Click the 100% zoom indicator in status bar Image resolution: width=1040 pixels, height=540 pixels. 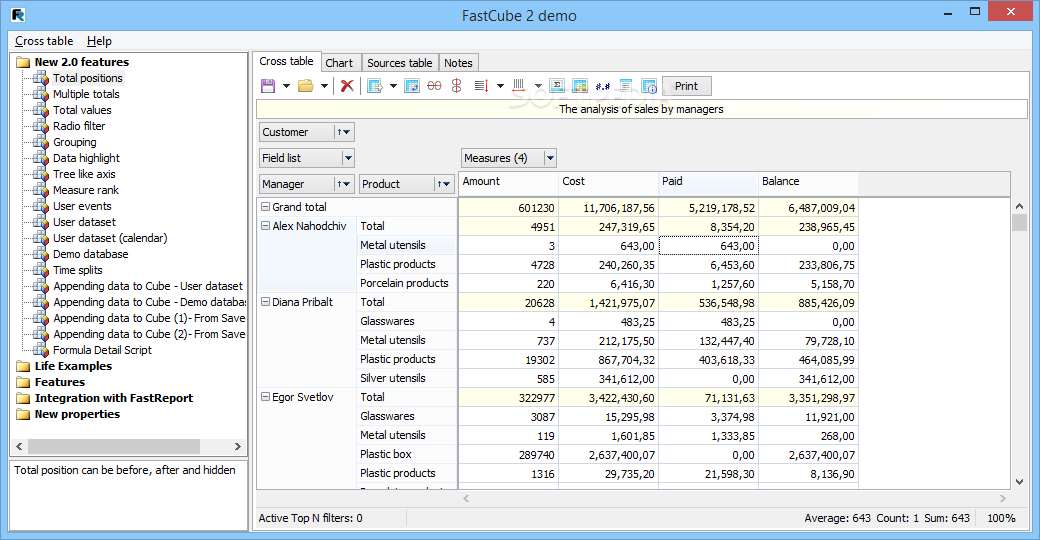[1001, 518]
